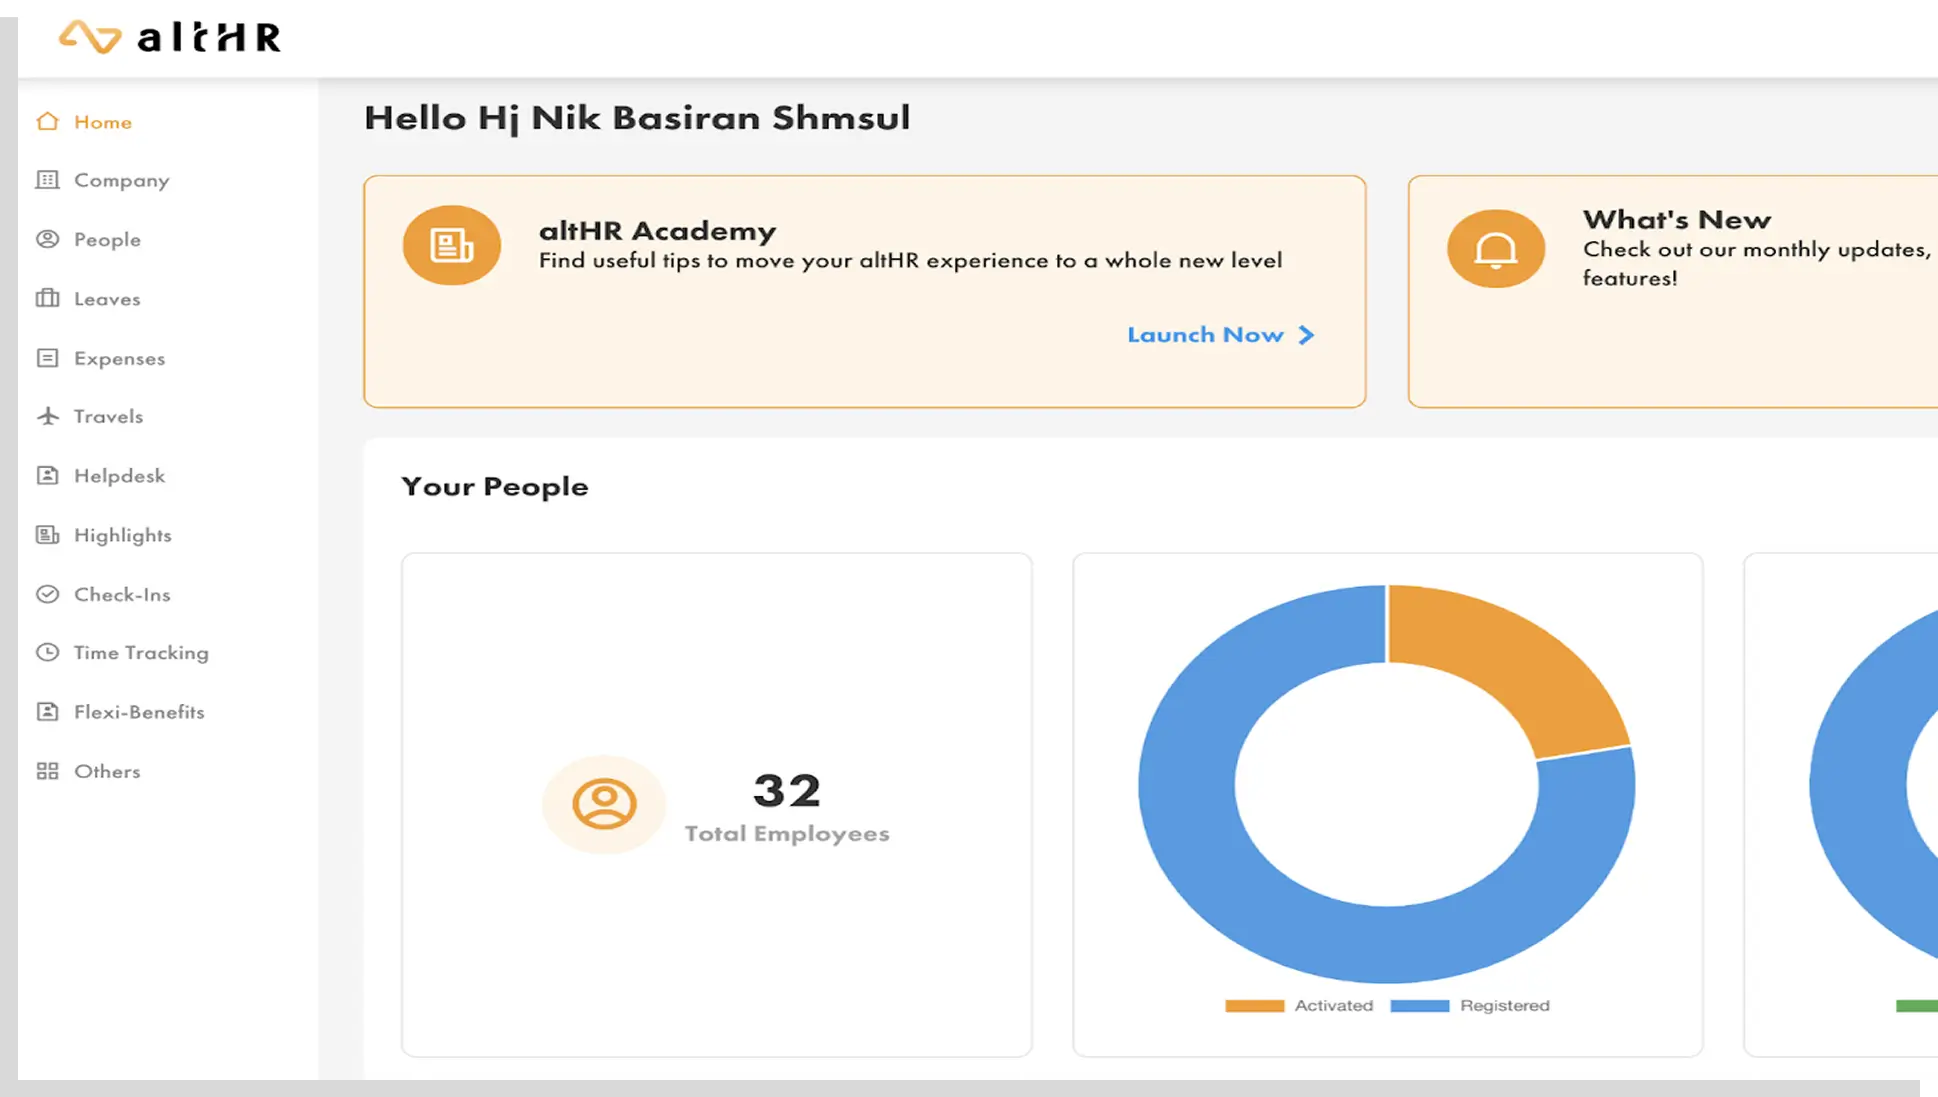
Task: Click the Leaves suitcase icon
Action: (x=47, y=298)
